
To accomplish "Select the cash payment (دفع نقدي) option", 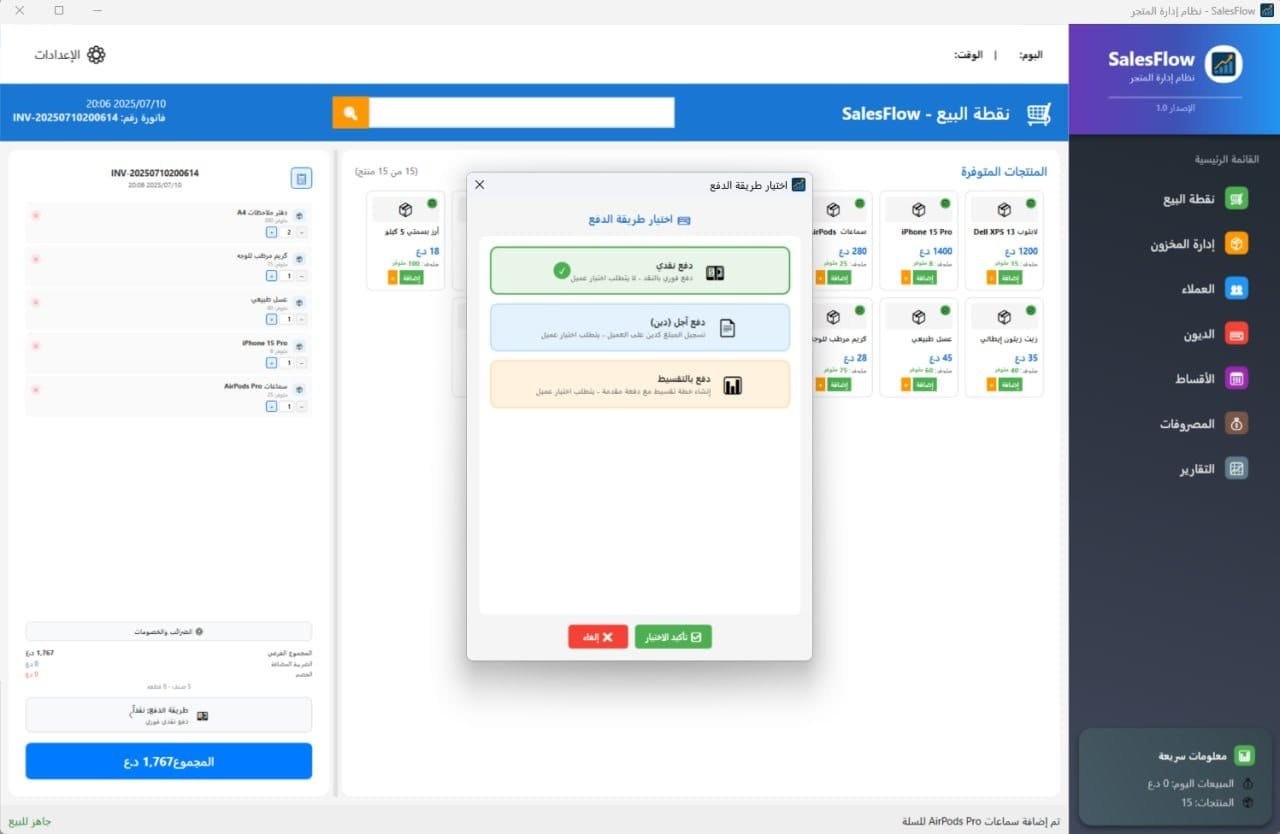I will point(639,271).
